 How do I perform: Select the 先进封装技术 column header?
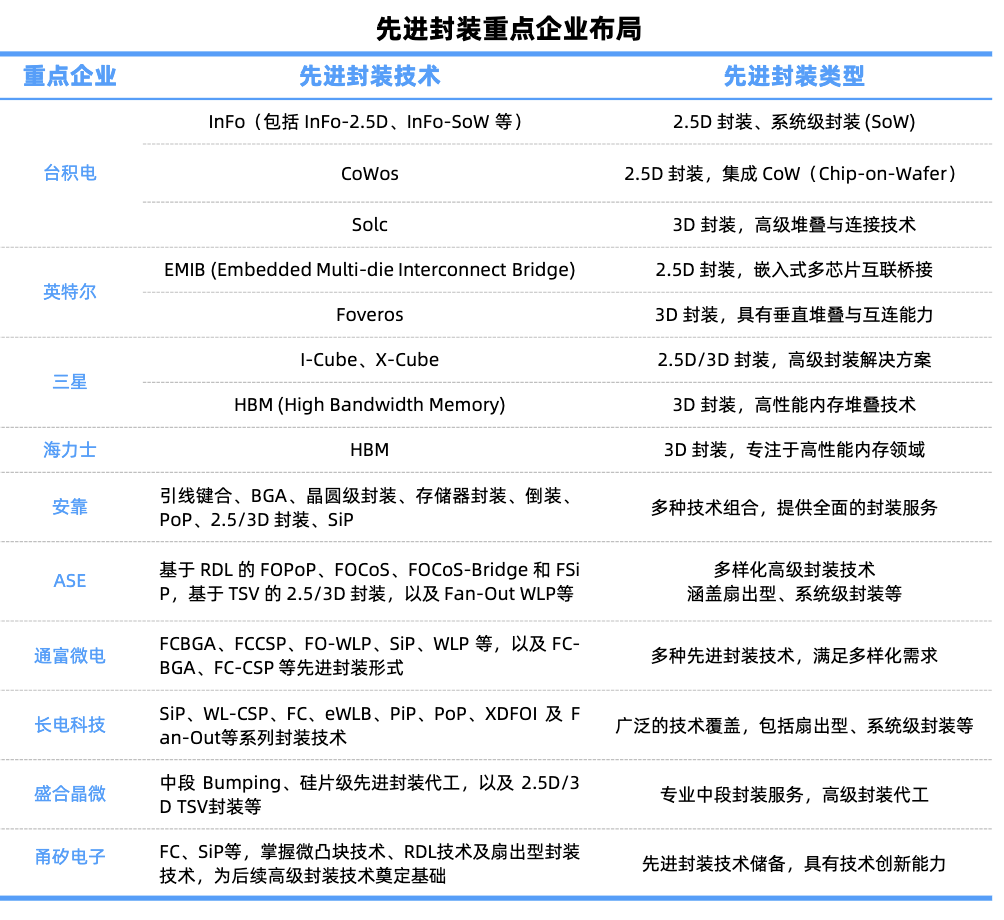pyautogui.click(x=369, y=77)
